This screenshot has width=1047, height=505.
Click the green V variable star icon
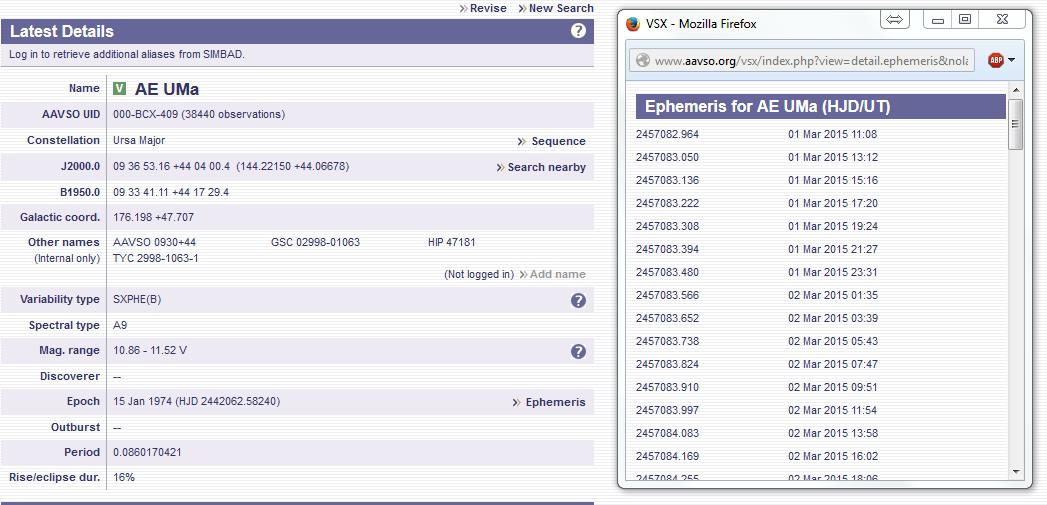[120, 89]
